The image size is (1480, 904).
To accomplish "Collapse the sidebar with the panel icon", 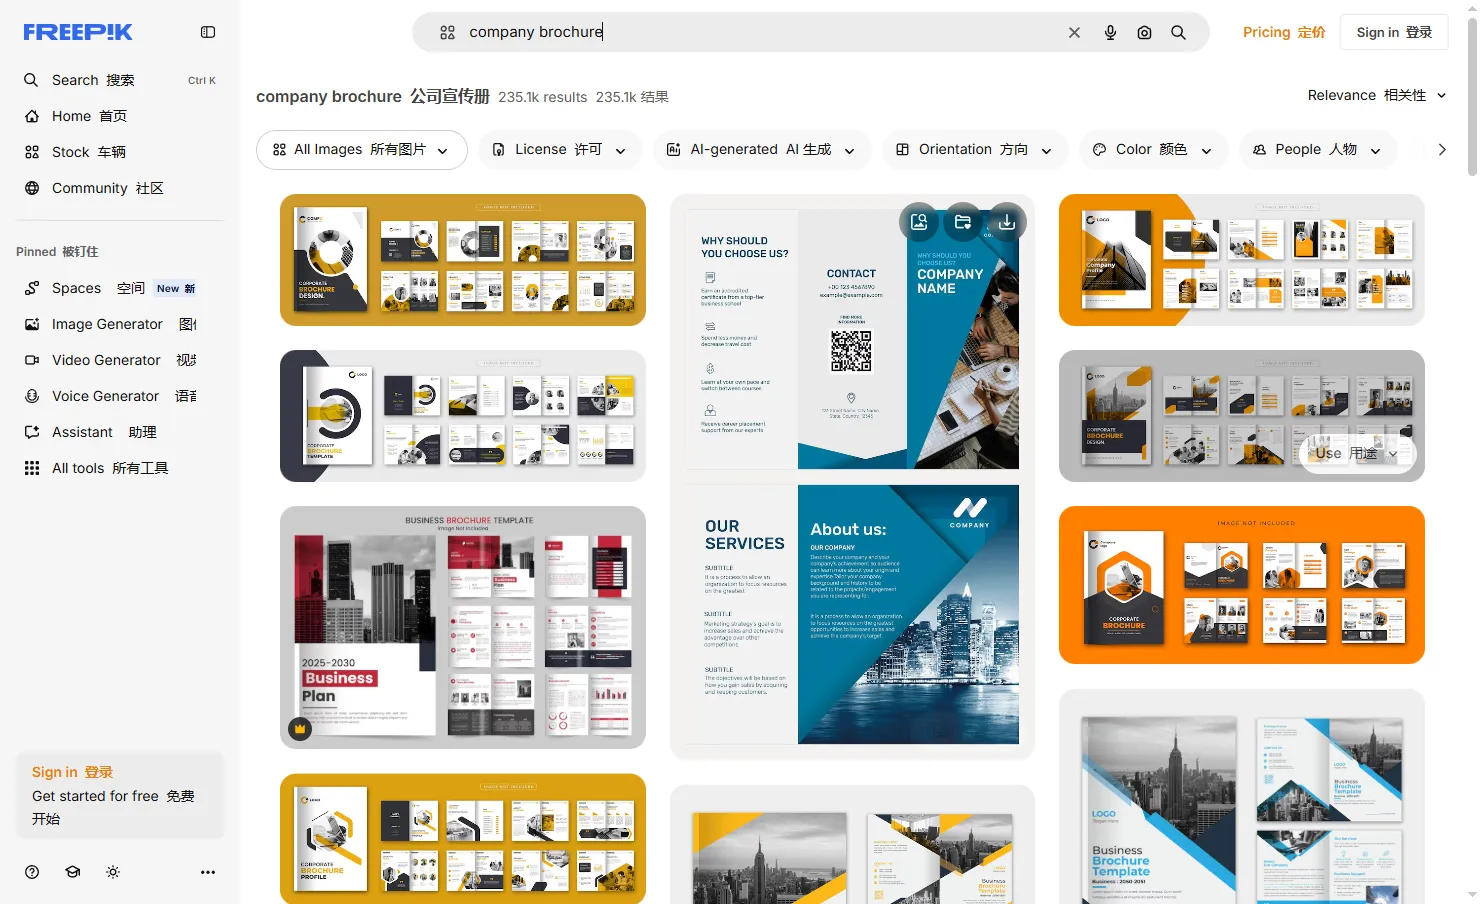I will point(208,32).
